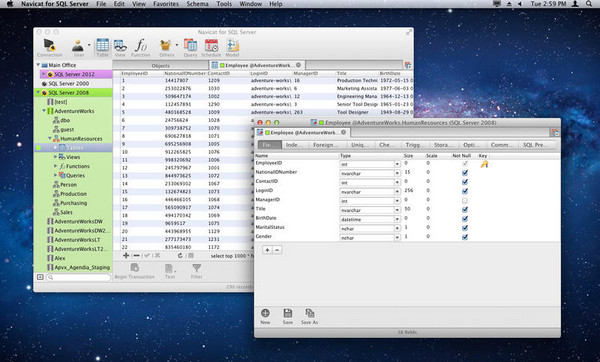Toggle Not Null for ManagerID field
The image size is (600, 362).
coord(465,201)
